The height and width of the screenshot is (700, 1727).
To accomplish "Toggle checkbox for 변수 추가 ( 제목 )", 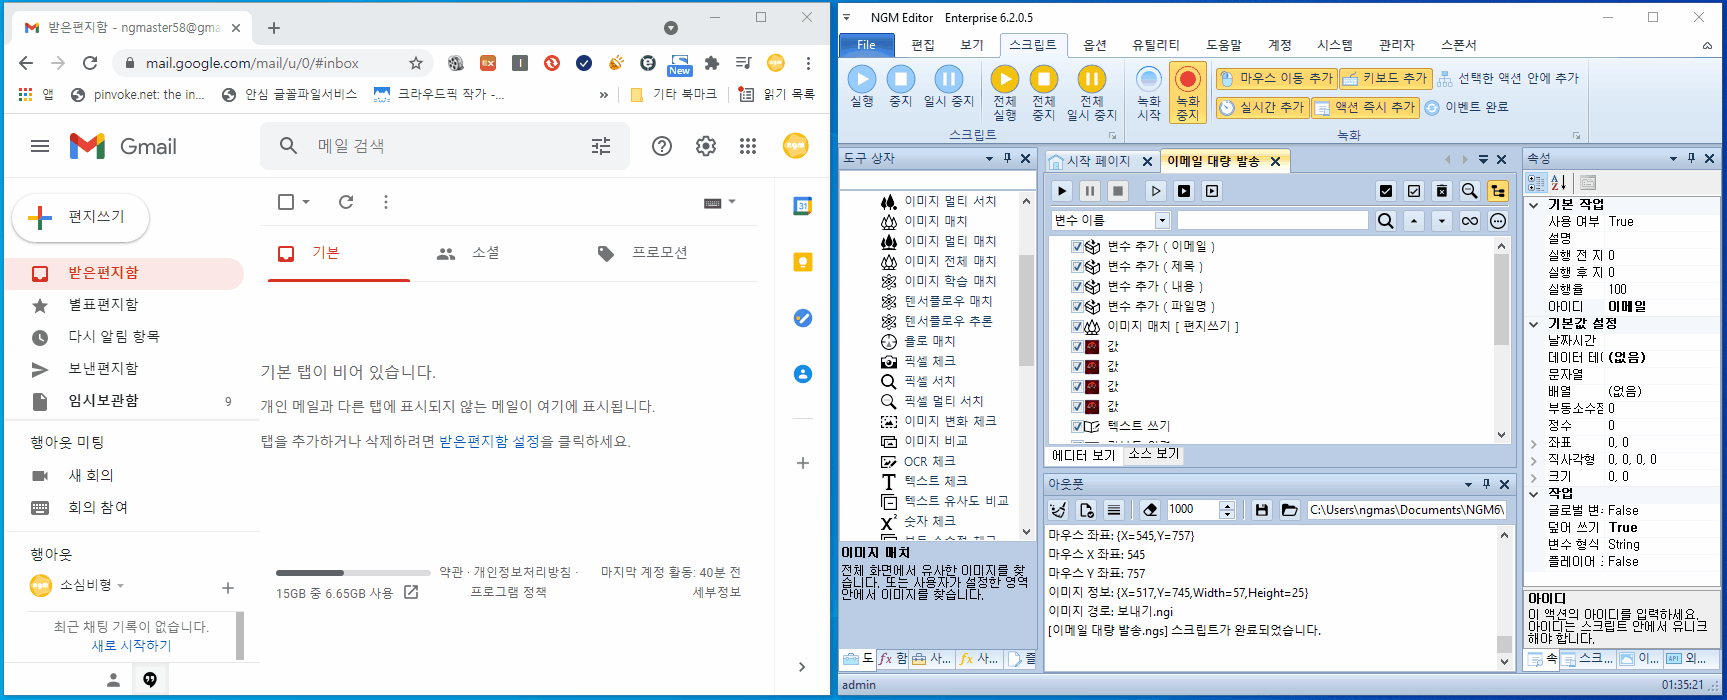I will click(1077, 266).
